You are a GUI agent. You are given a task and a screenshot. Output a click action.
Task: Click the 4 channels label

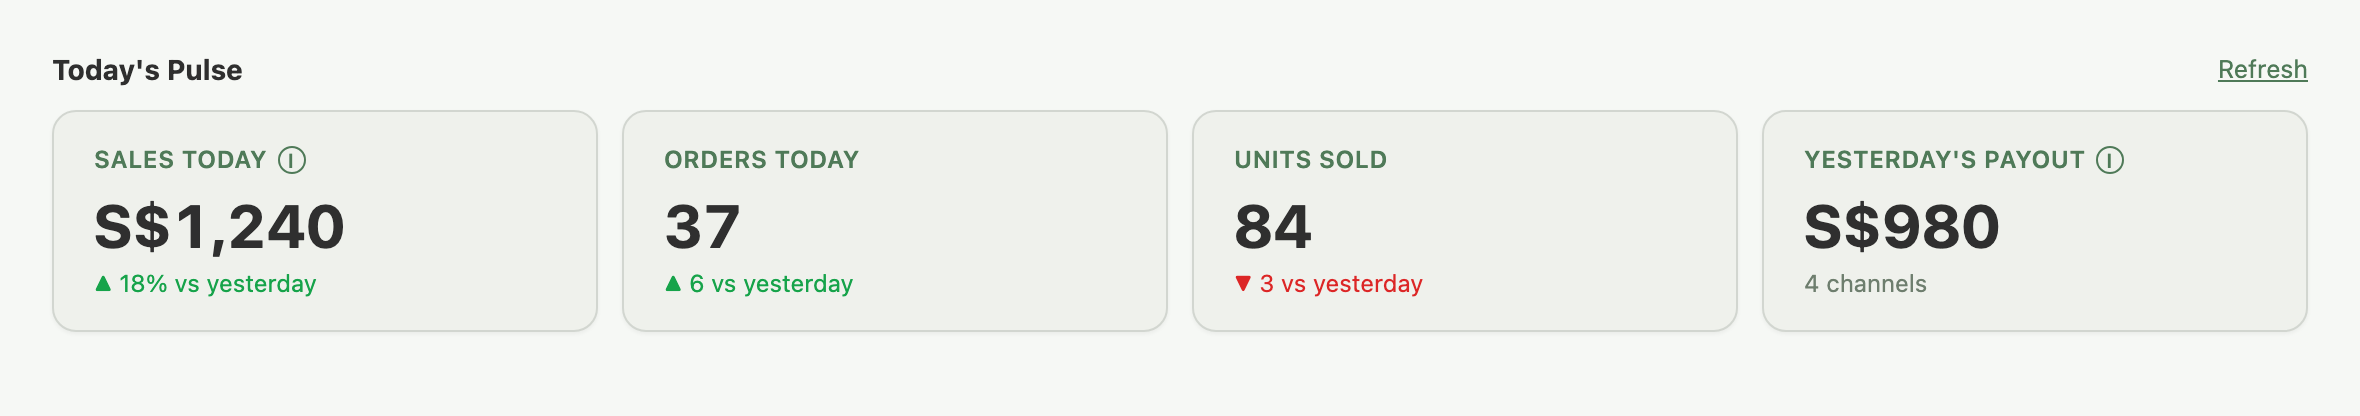point(1865,284)
